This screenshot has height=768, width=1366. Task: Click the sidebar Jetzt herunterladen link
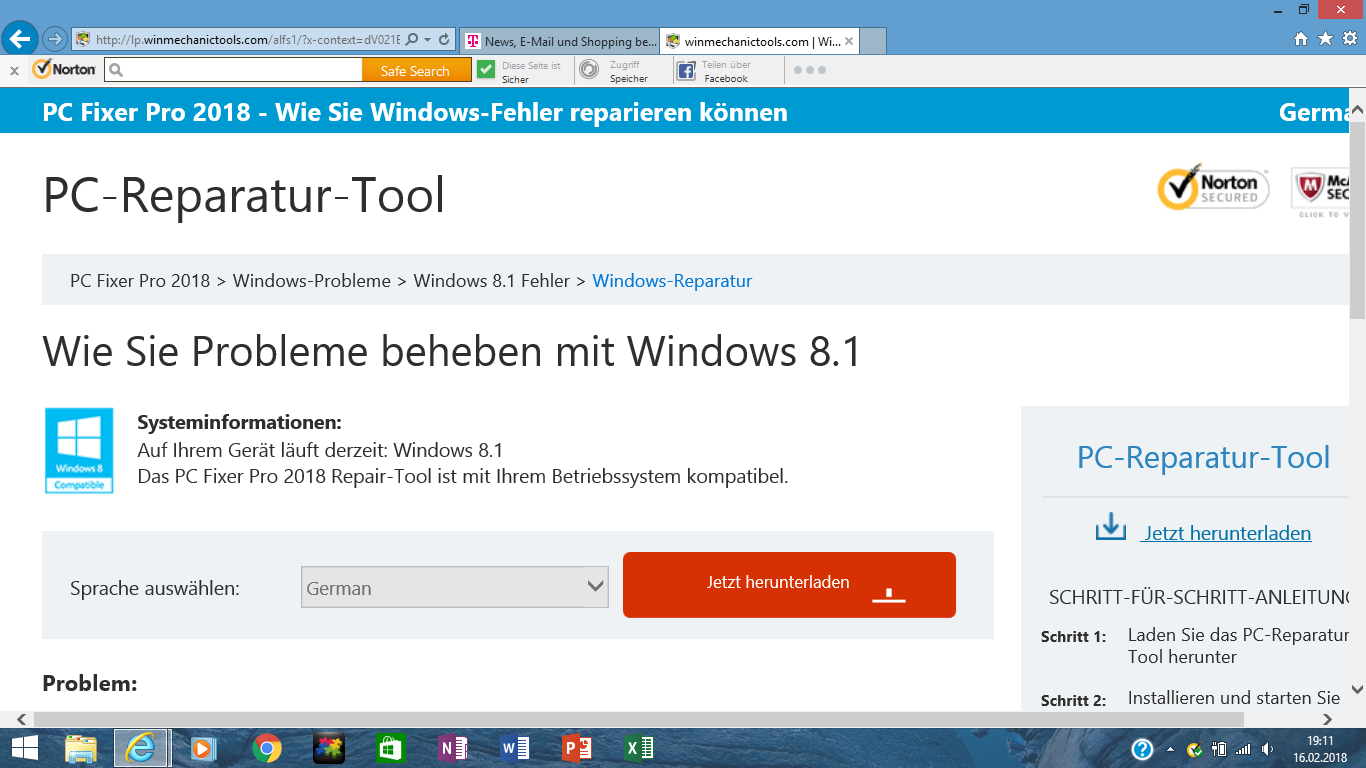[1227, 533]
